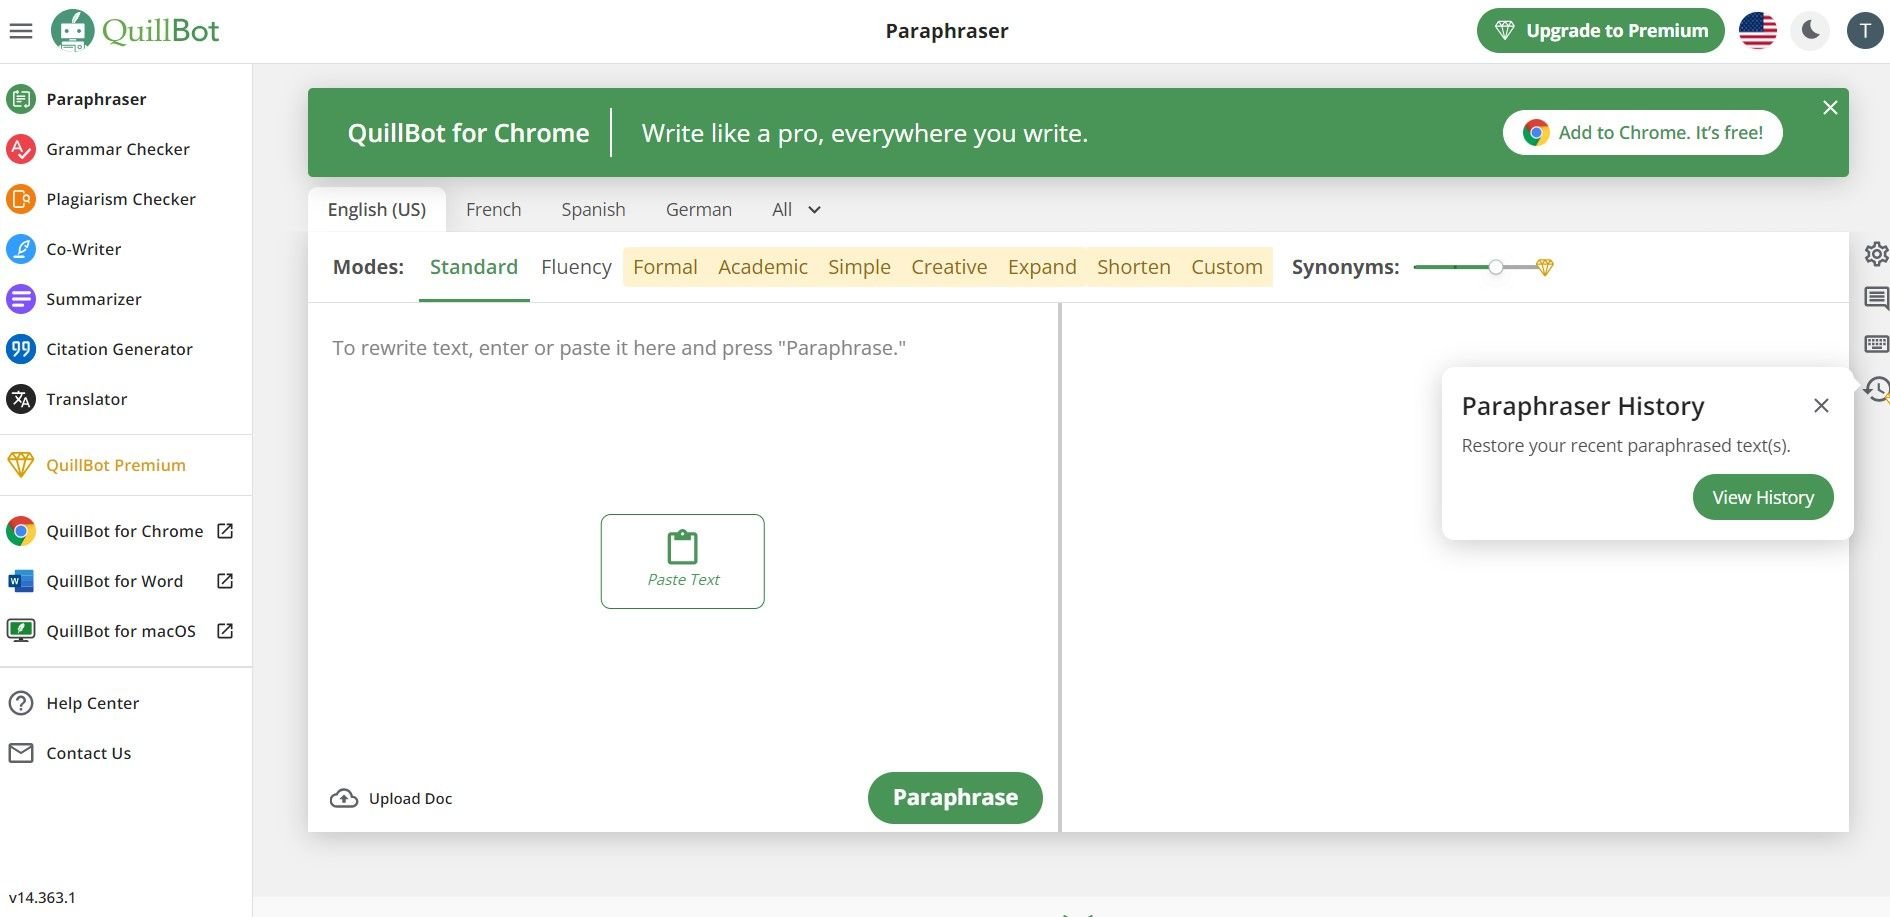Click the Paraphraser page title
Screen dimensions: 1890x917
tap(947, 31)
